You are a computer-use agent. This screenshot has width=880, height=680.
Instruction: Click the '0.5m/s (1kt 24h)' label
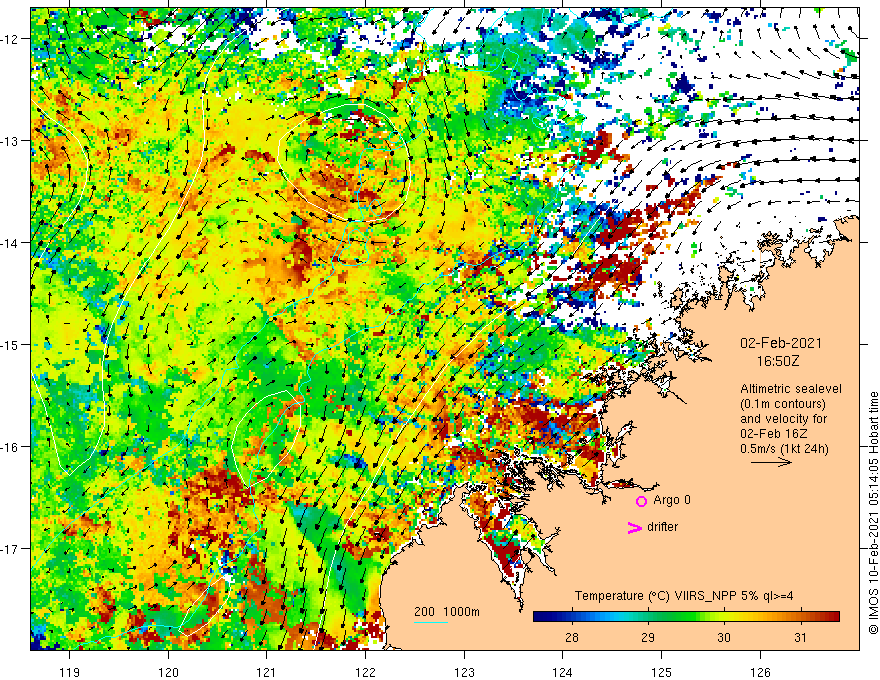[x=784, y=449]
